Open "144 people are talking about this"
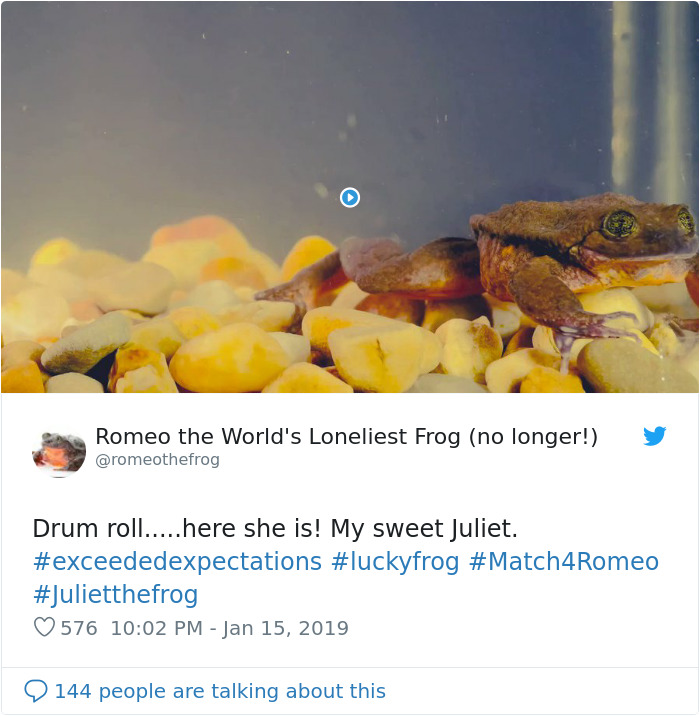Screen dimensions: 700x716 (x=219, y=691)
